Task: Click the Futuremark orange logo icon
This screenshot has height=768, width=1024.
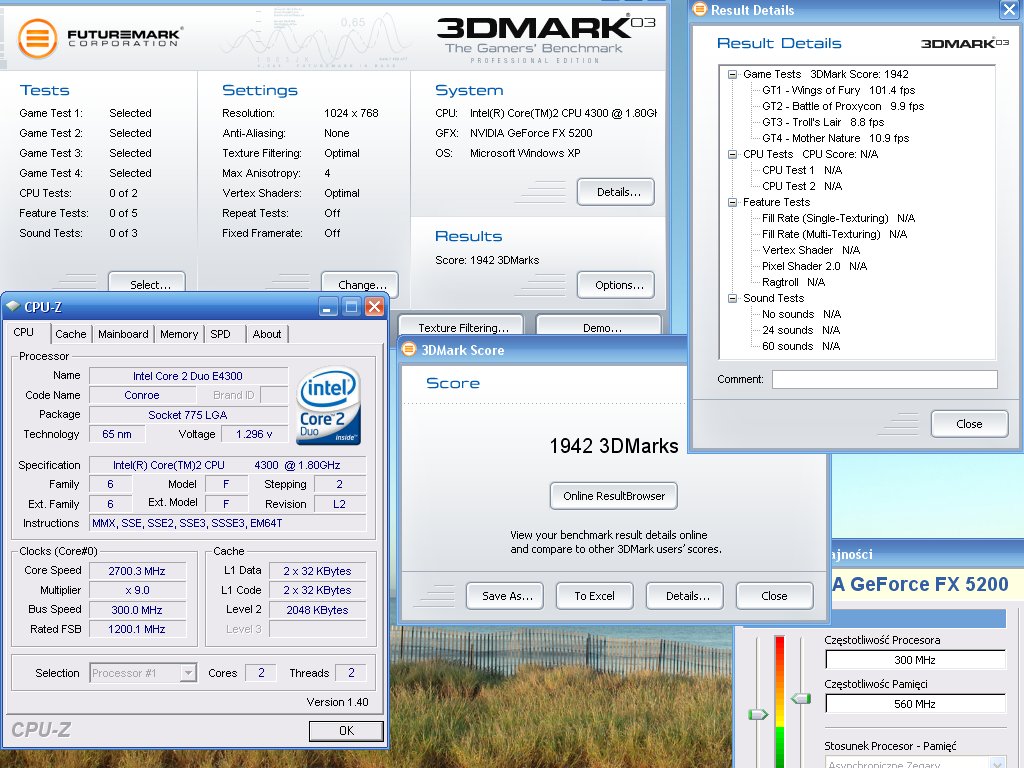Action: point(37,39)
